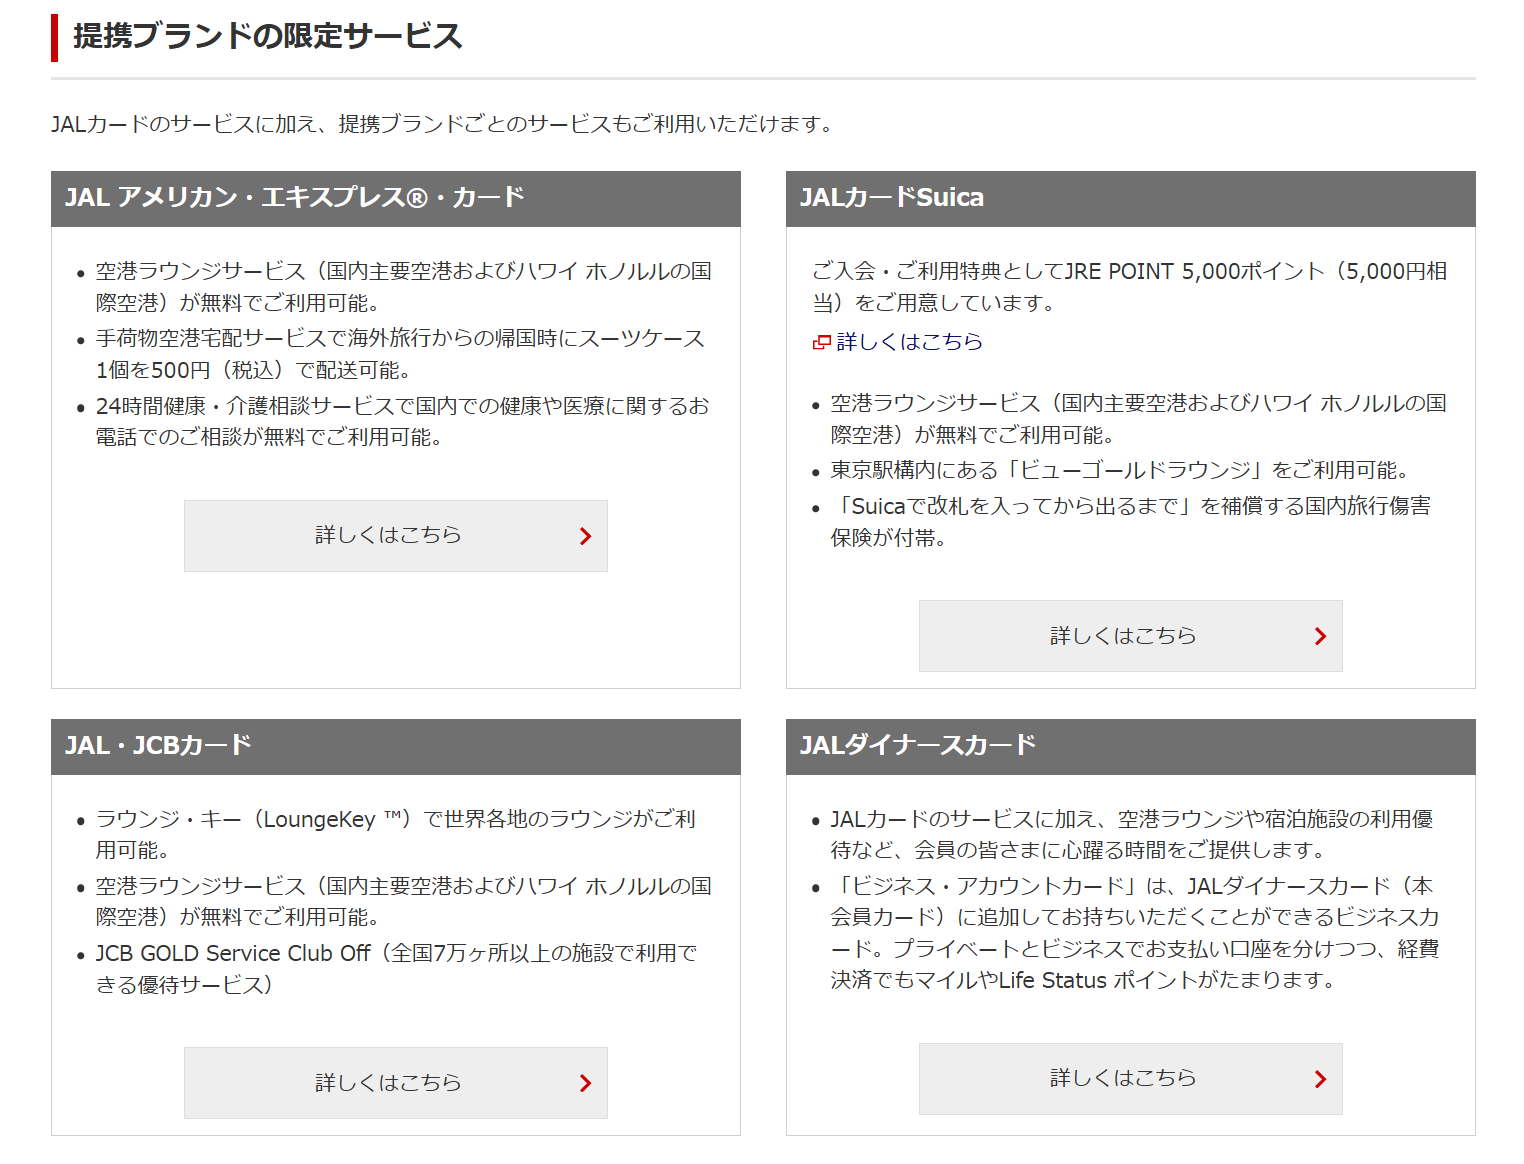This screenshot has height=1164, width=1524.
Task: Click the arrow icon on JAL アメリカン・エキスプレス details button
Action: (585, 536)
